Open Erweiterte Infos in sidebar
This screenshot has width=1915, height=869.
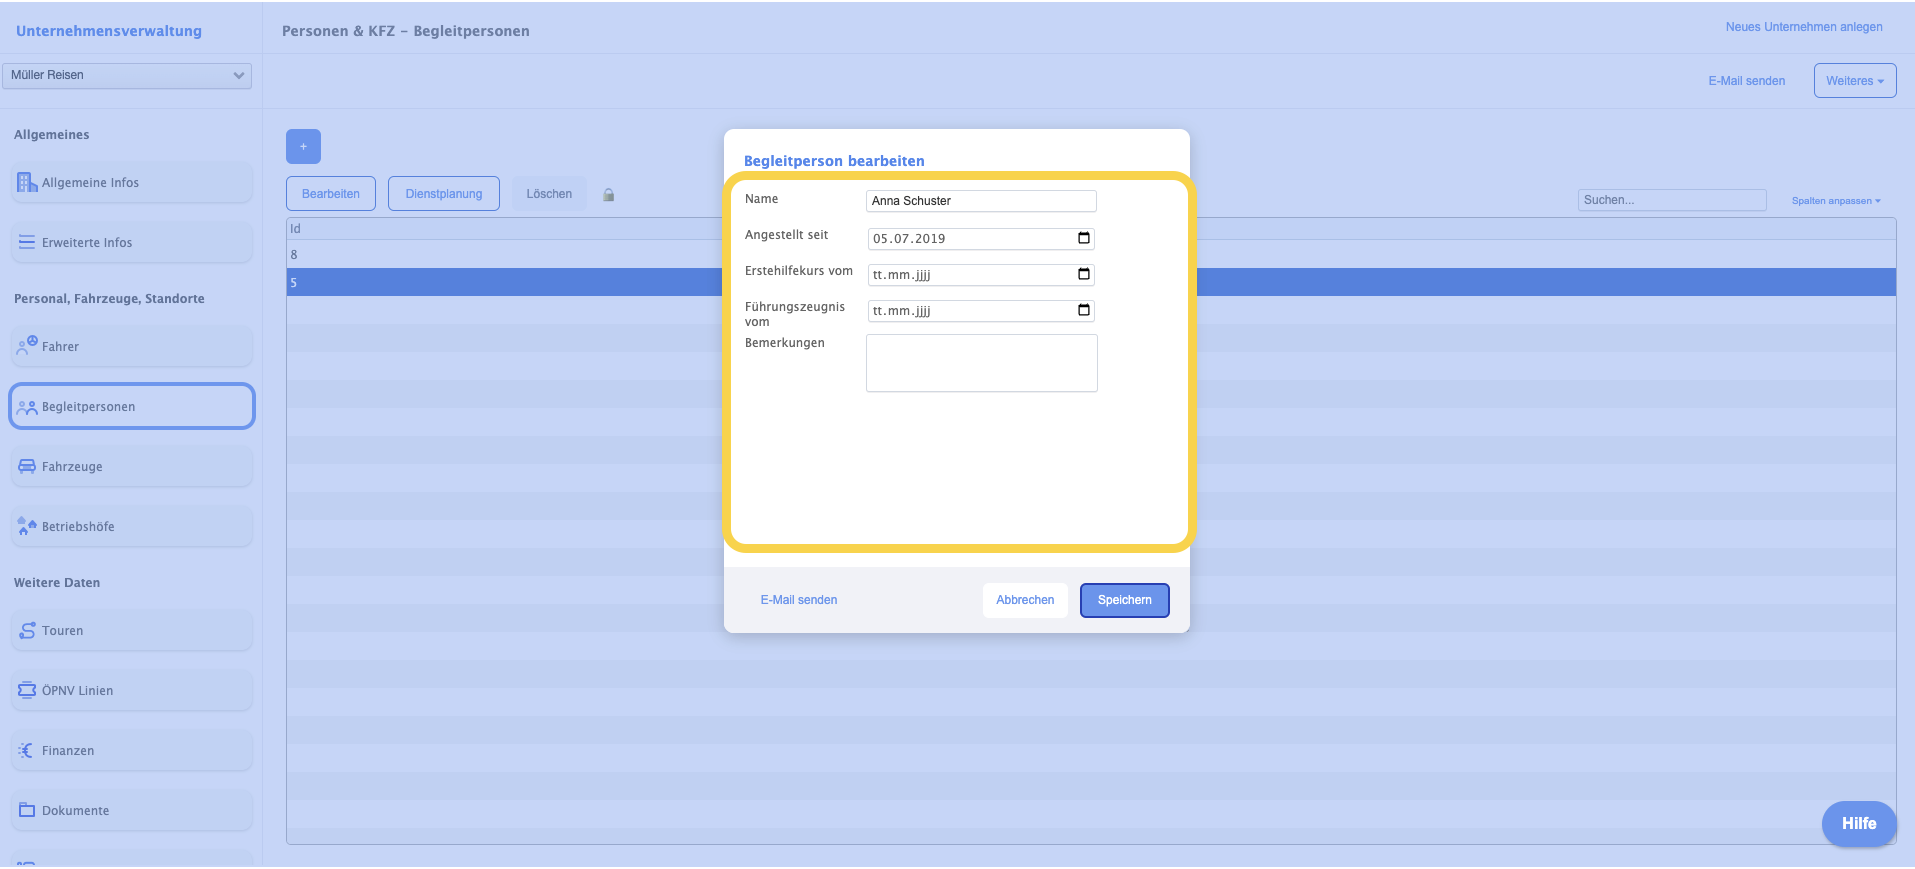87,243
